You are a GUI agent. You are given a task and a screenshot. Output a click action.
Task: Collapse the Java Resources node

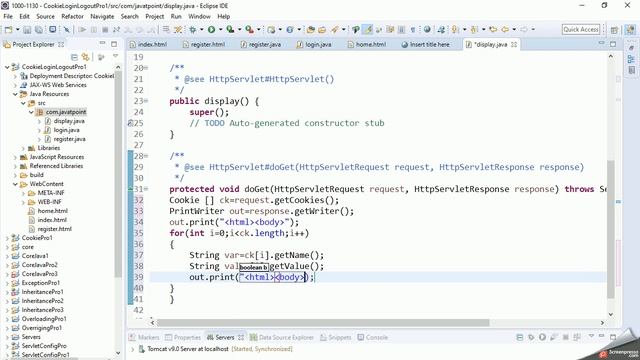coord(15,94)
